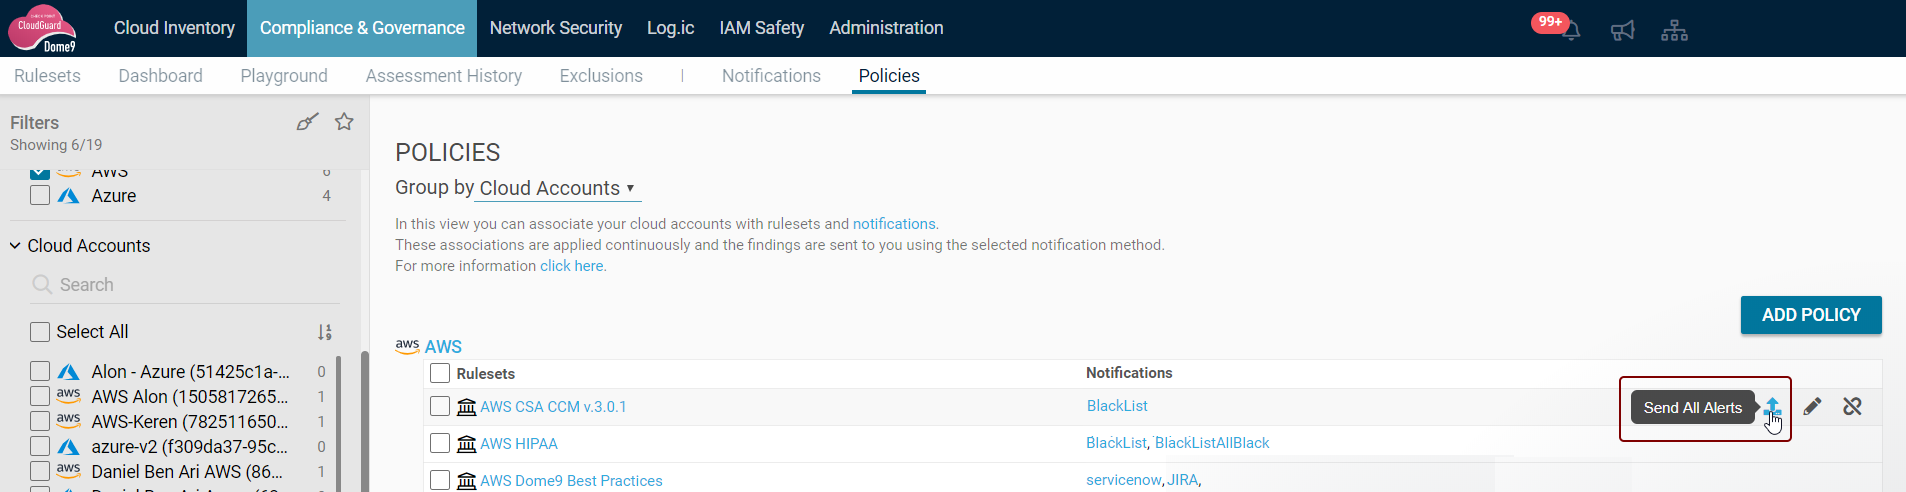
Task: Clear filters with the brush icon
Action: pos(307,122)
